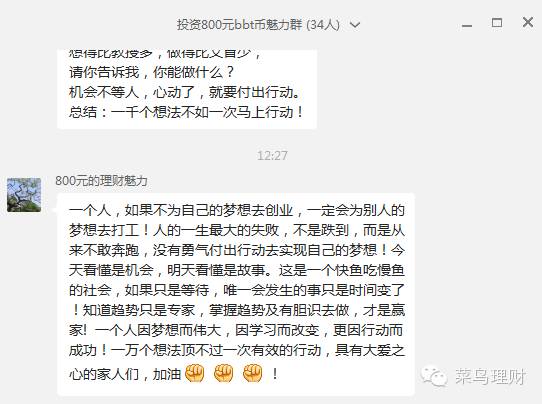
Task: Open the sender's tree photo avatar
Action: click(24, 195)
